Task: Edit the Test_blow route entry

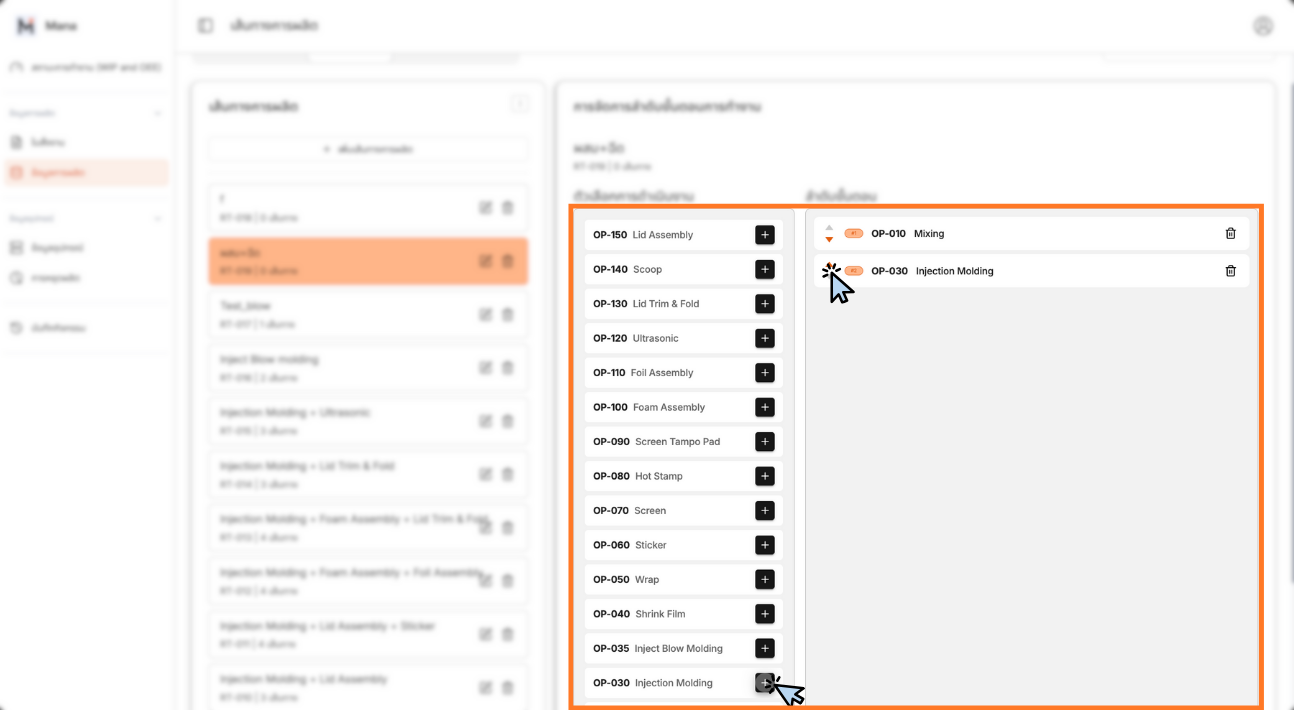Action: tap(485, 314)
